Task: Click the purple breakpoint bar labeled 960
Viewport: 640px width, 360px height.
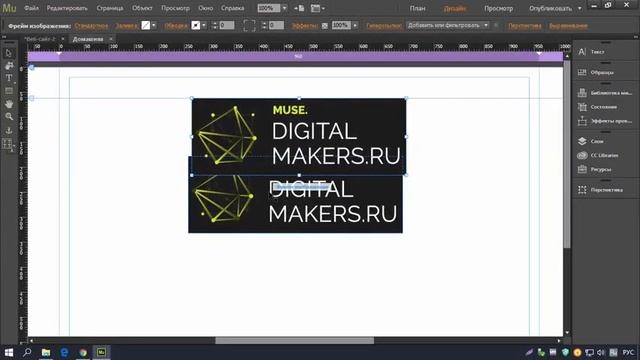Action: 298,56
